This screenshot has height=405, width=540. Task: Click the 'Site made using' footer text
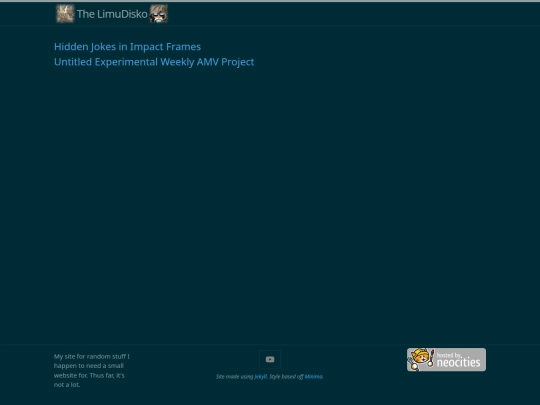[x=235, y=377]
